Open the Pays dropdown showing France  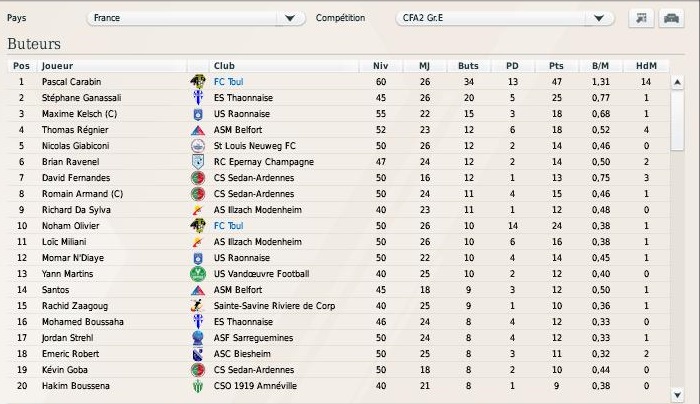coord(196,18)
